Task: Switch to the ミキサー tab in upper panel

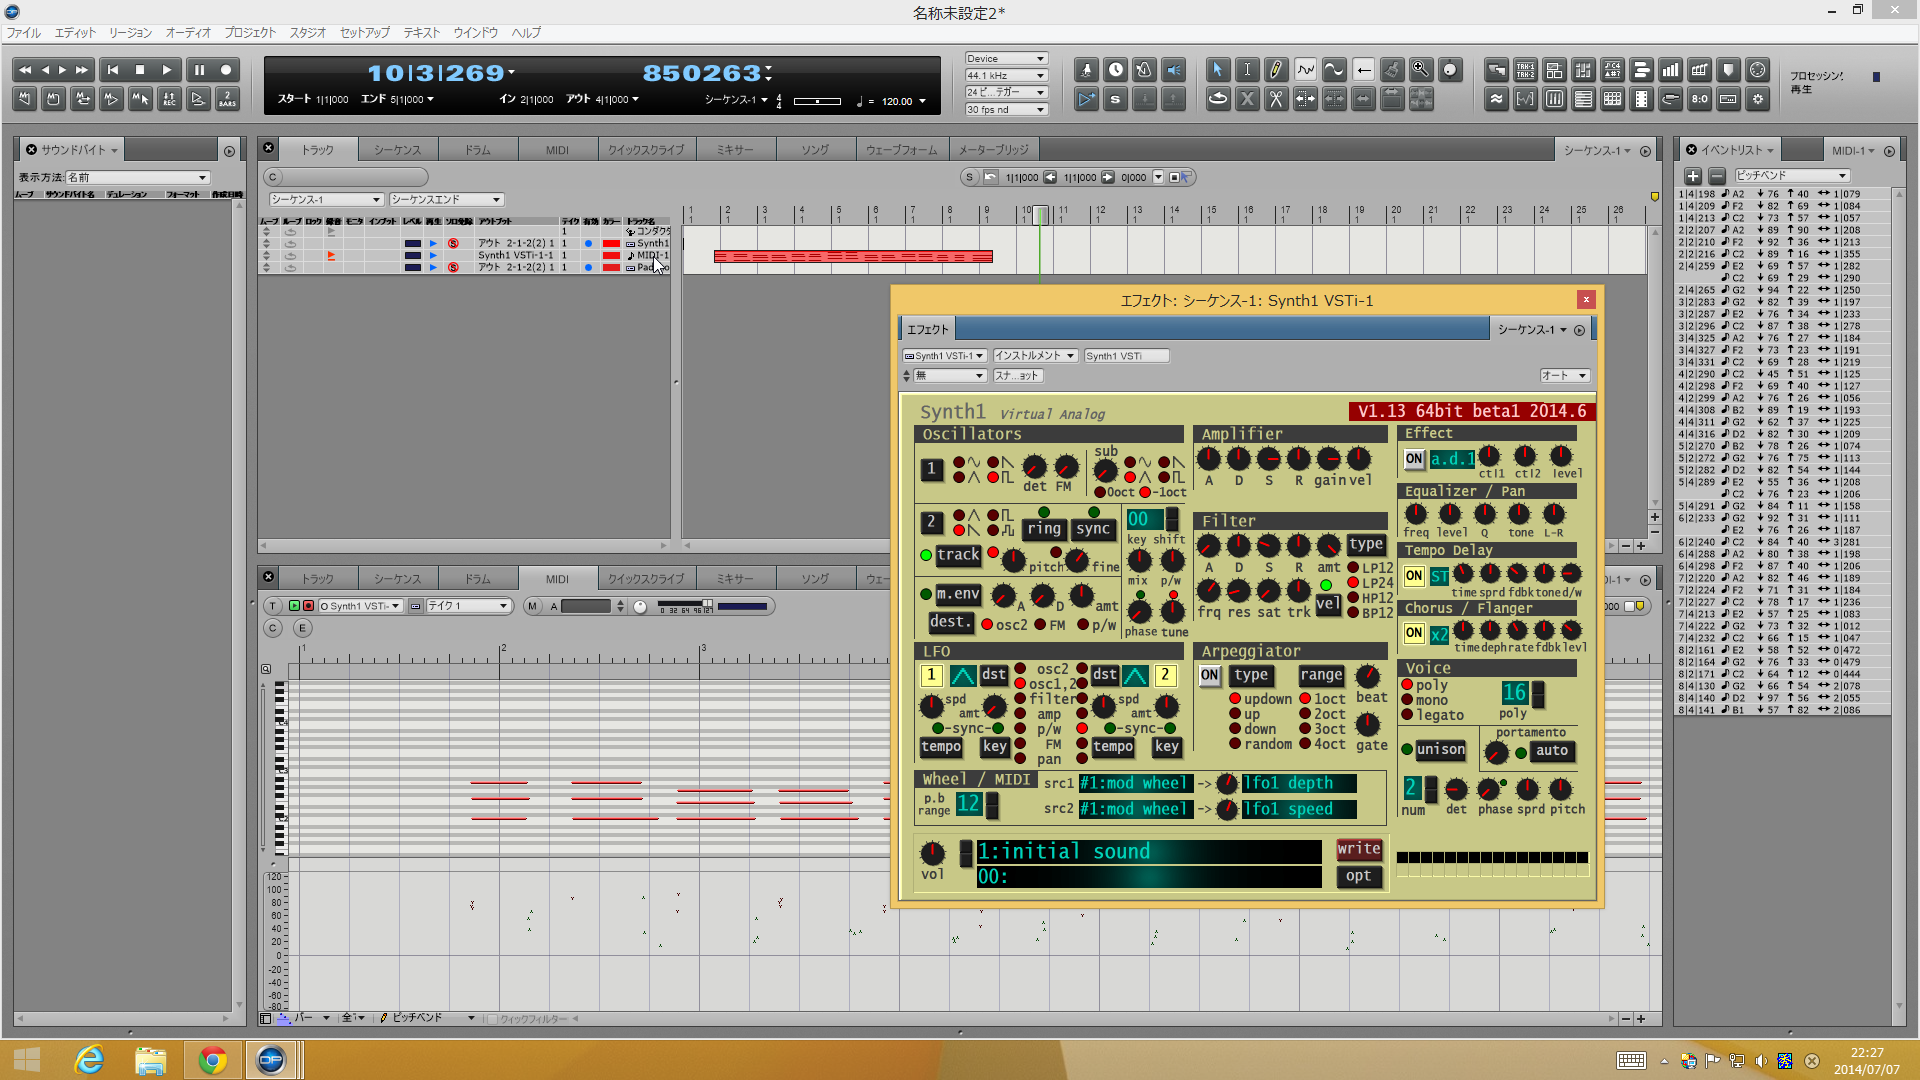Action: (x=735, y=150)
